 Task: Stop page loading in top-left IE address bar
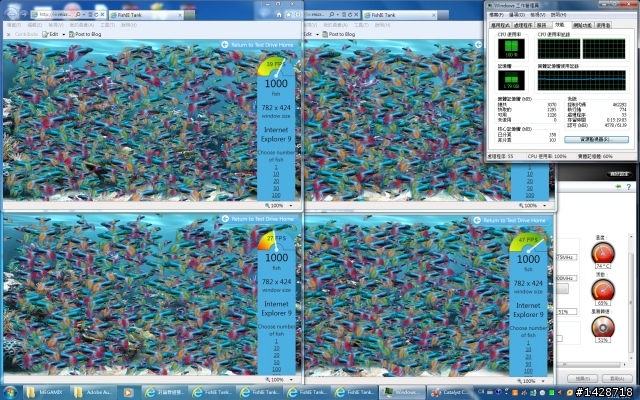(x=102, y=15)
